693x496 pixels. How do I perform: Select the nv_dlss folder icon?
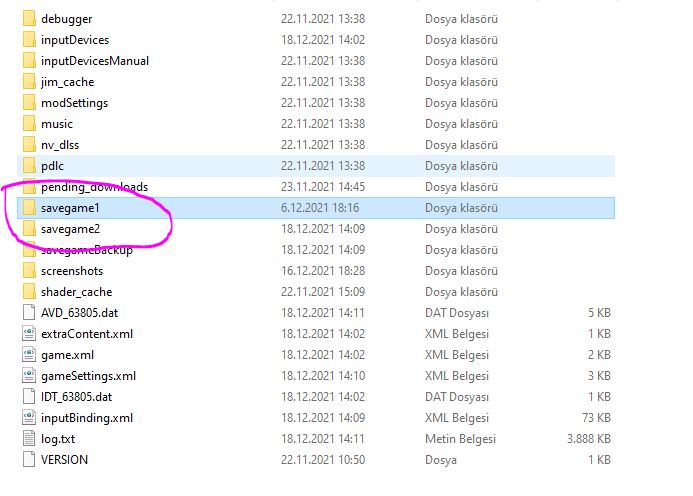tap(29, 145)
